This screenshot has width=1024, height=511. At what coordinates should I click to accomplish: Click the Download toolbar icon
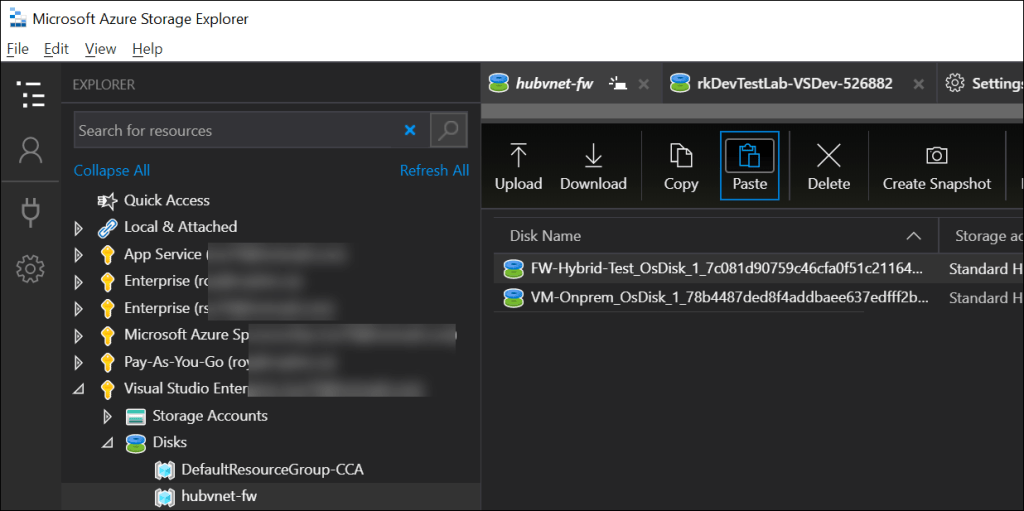[593, 166]
